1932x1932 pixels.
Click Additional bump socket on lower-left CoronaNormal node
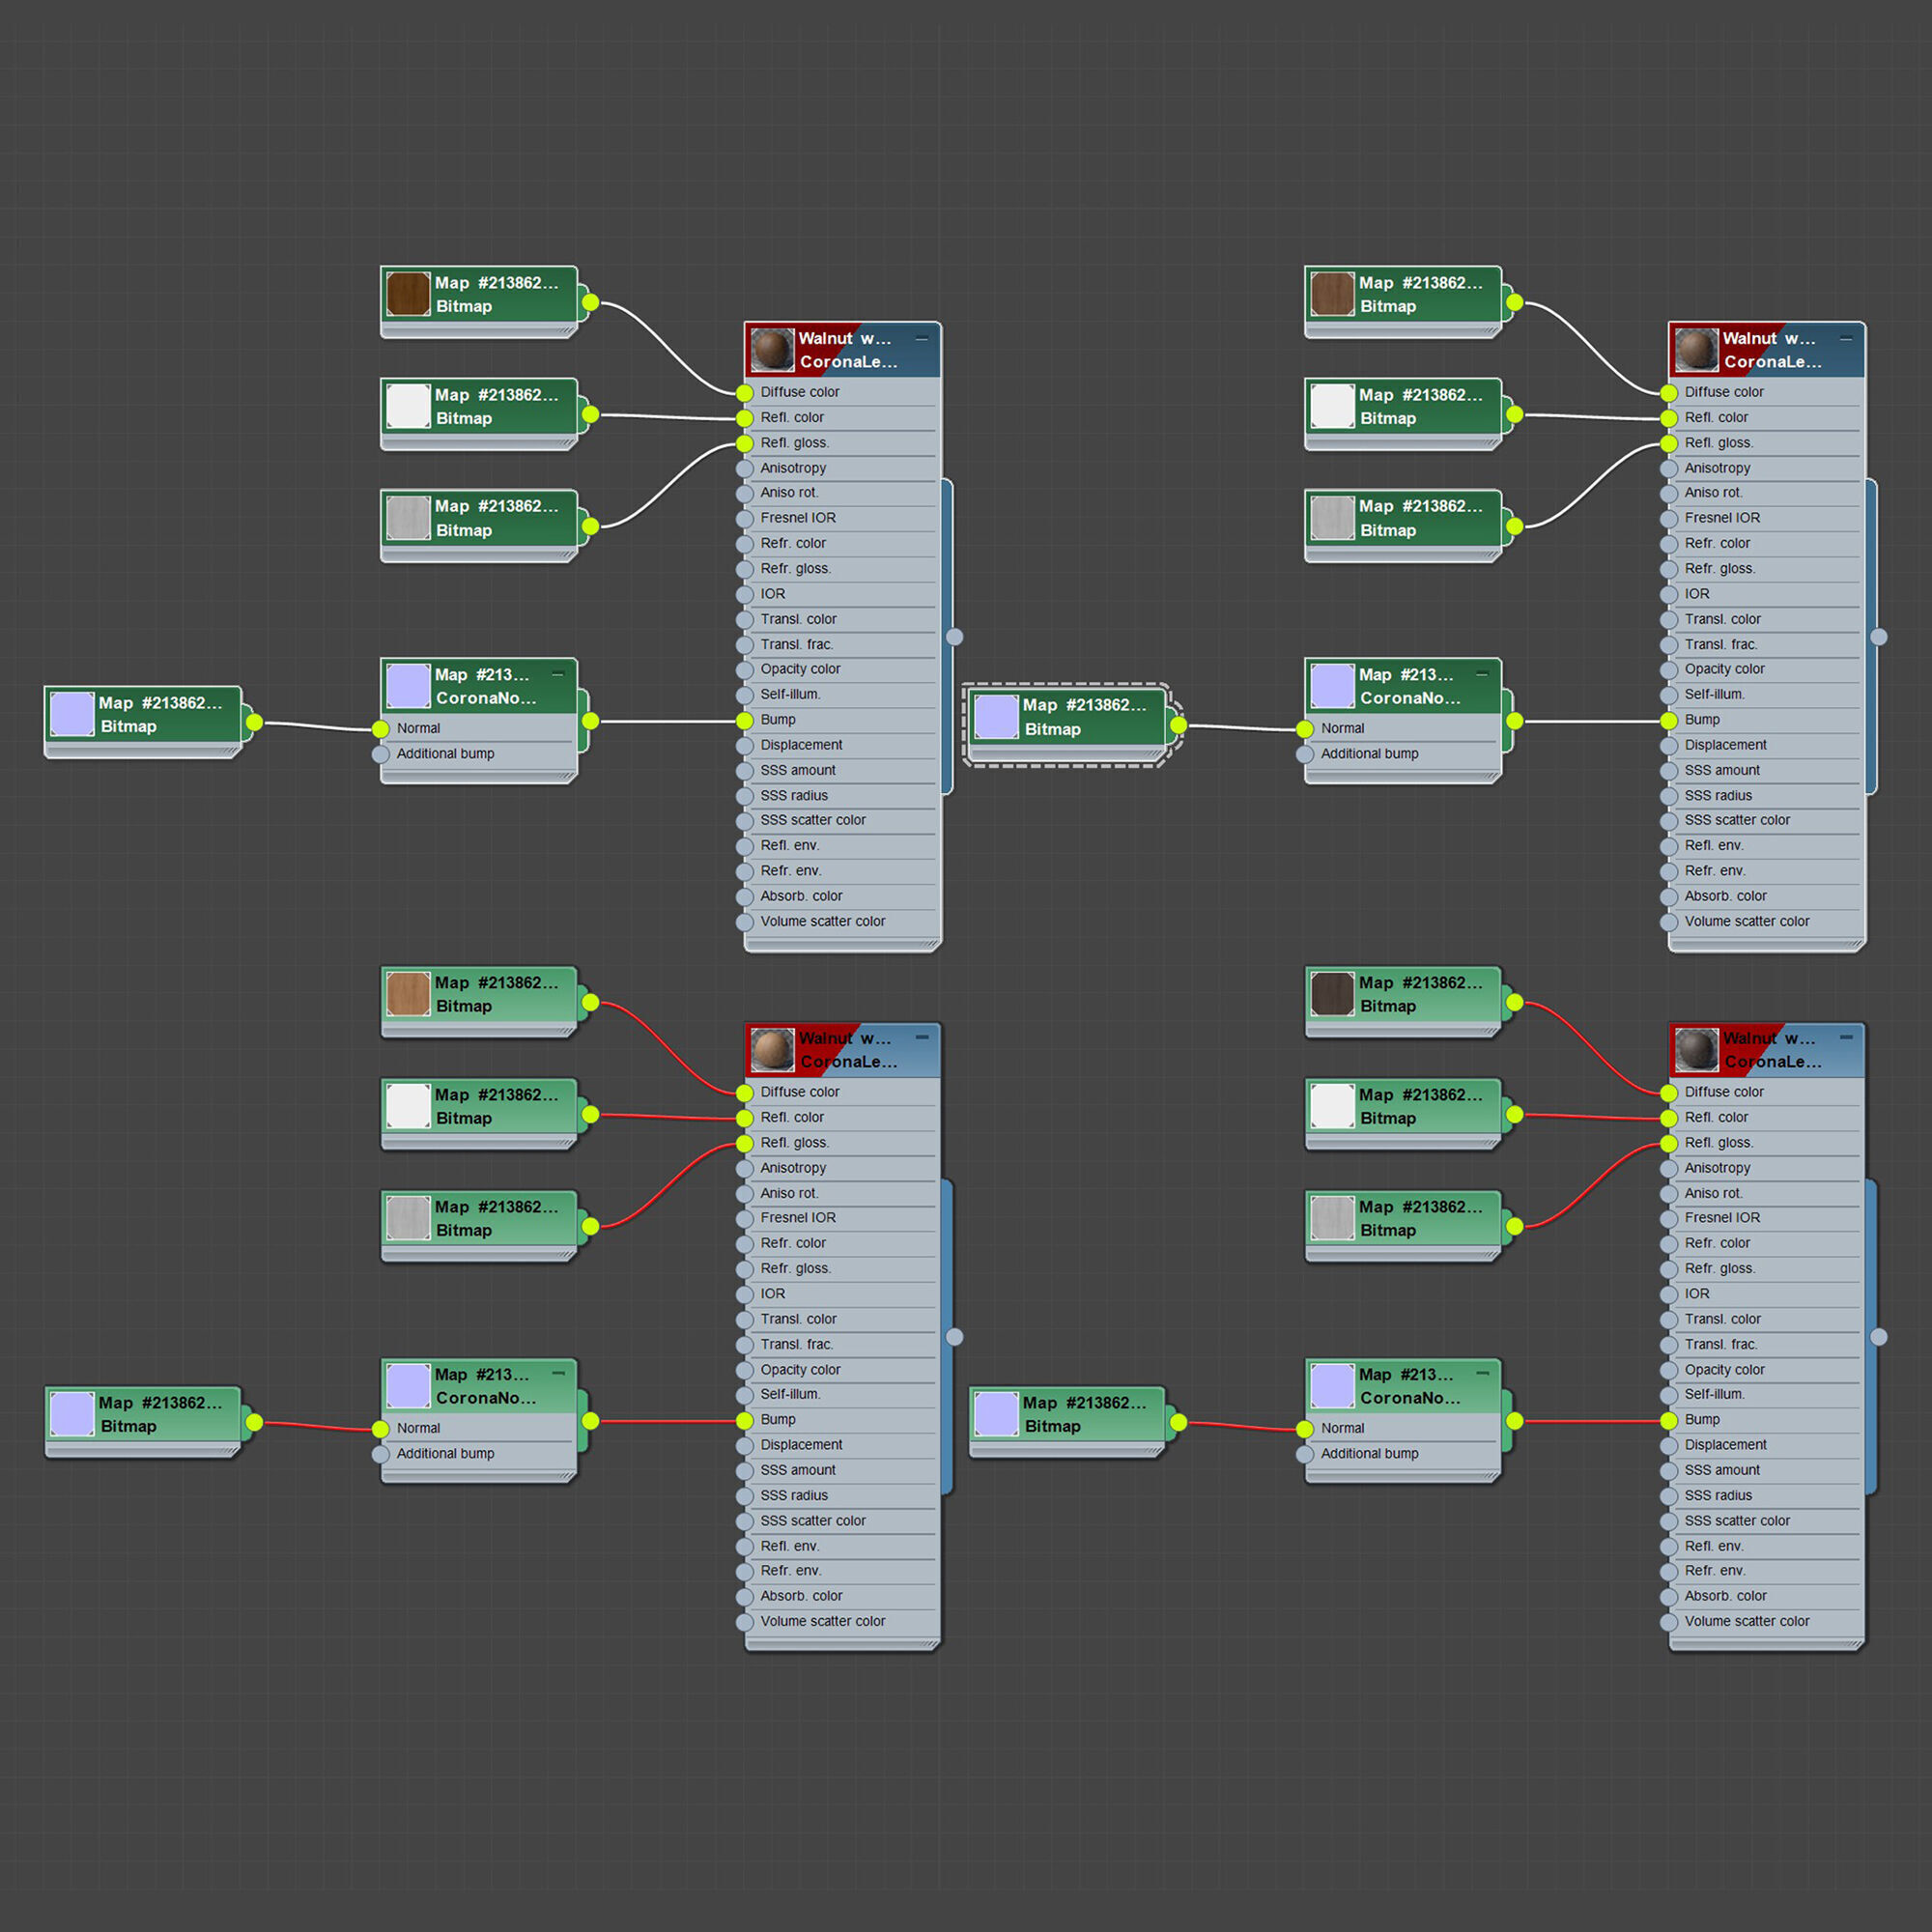(x=381, y=1454)
